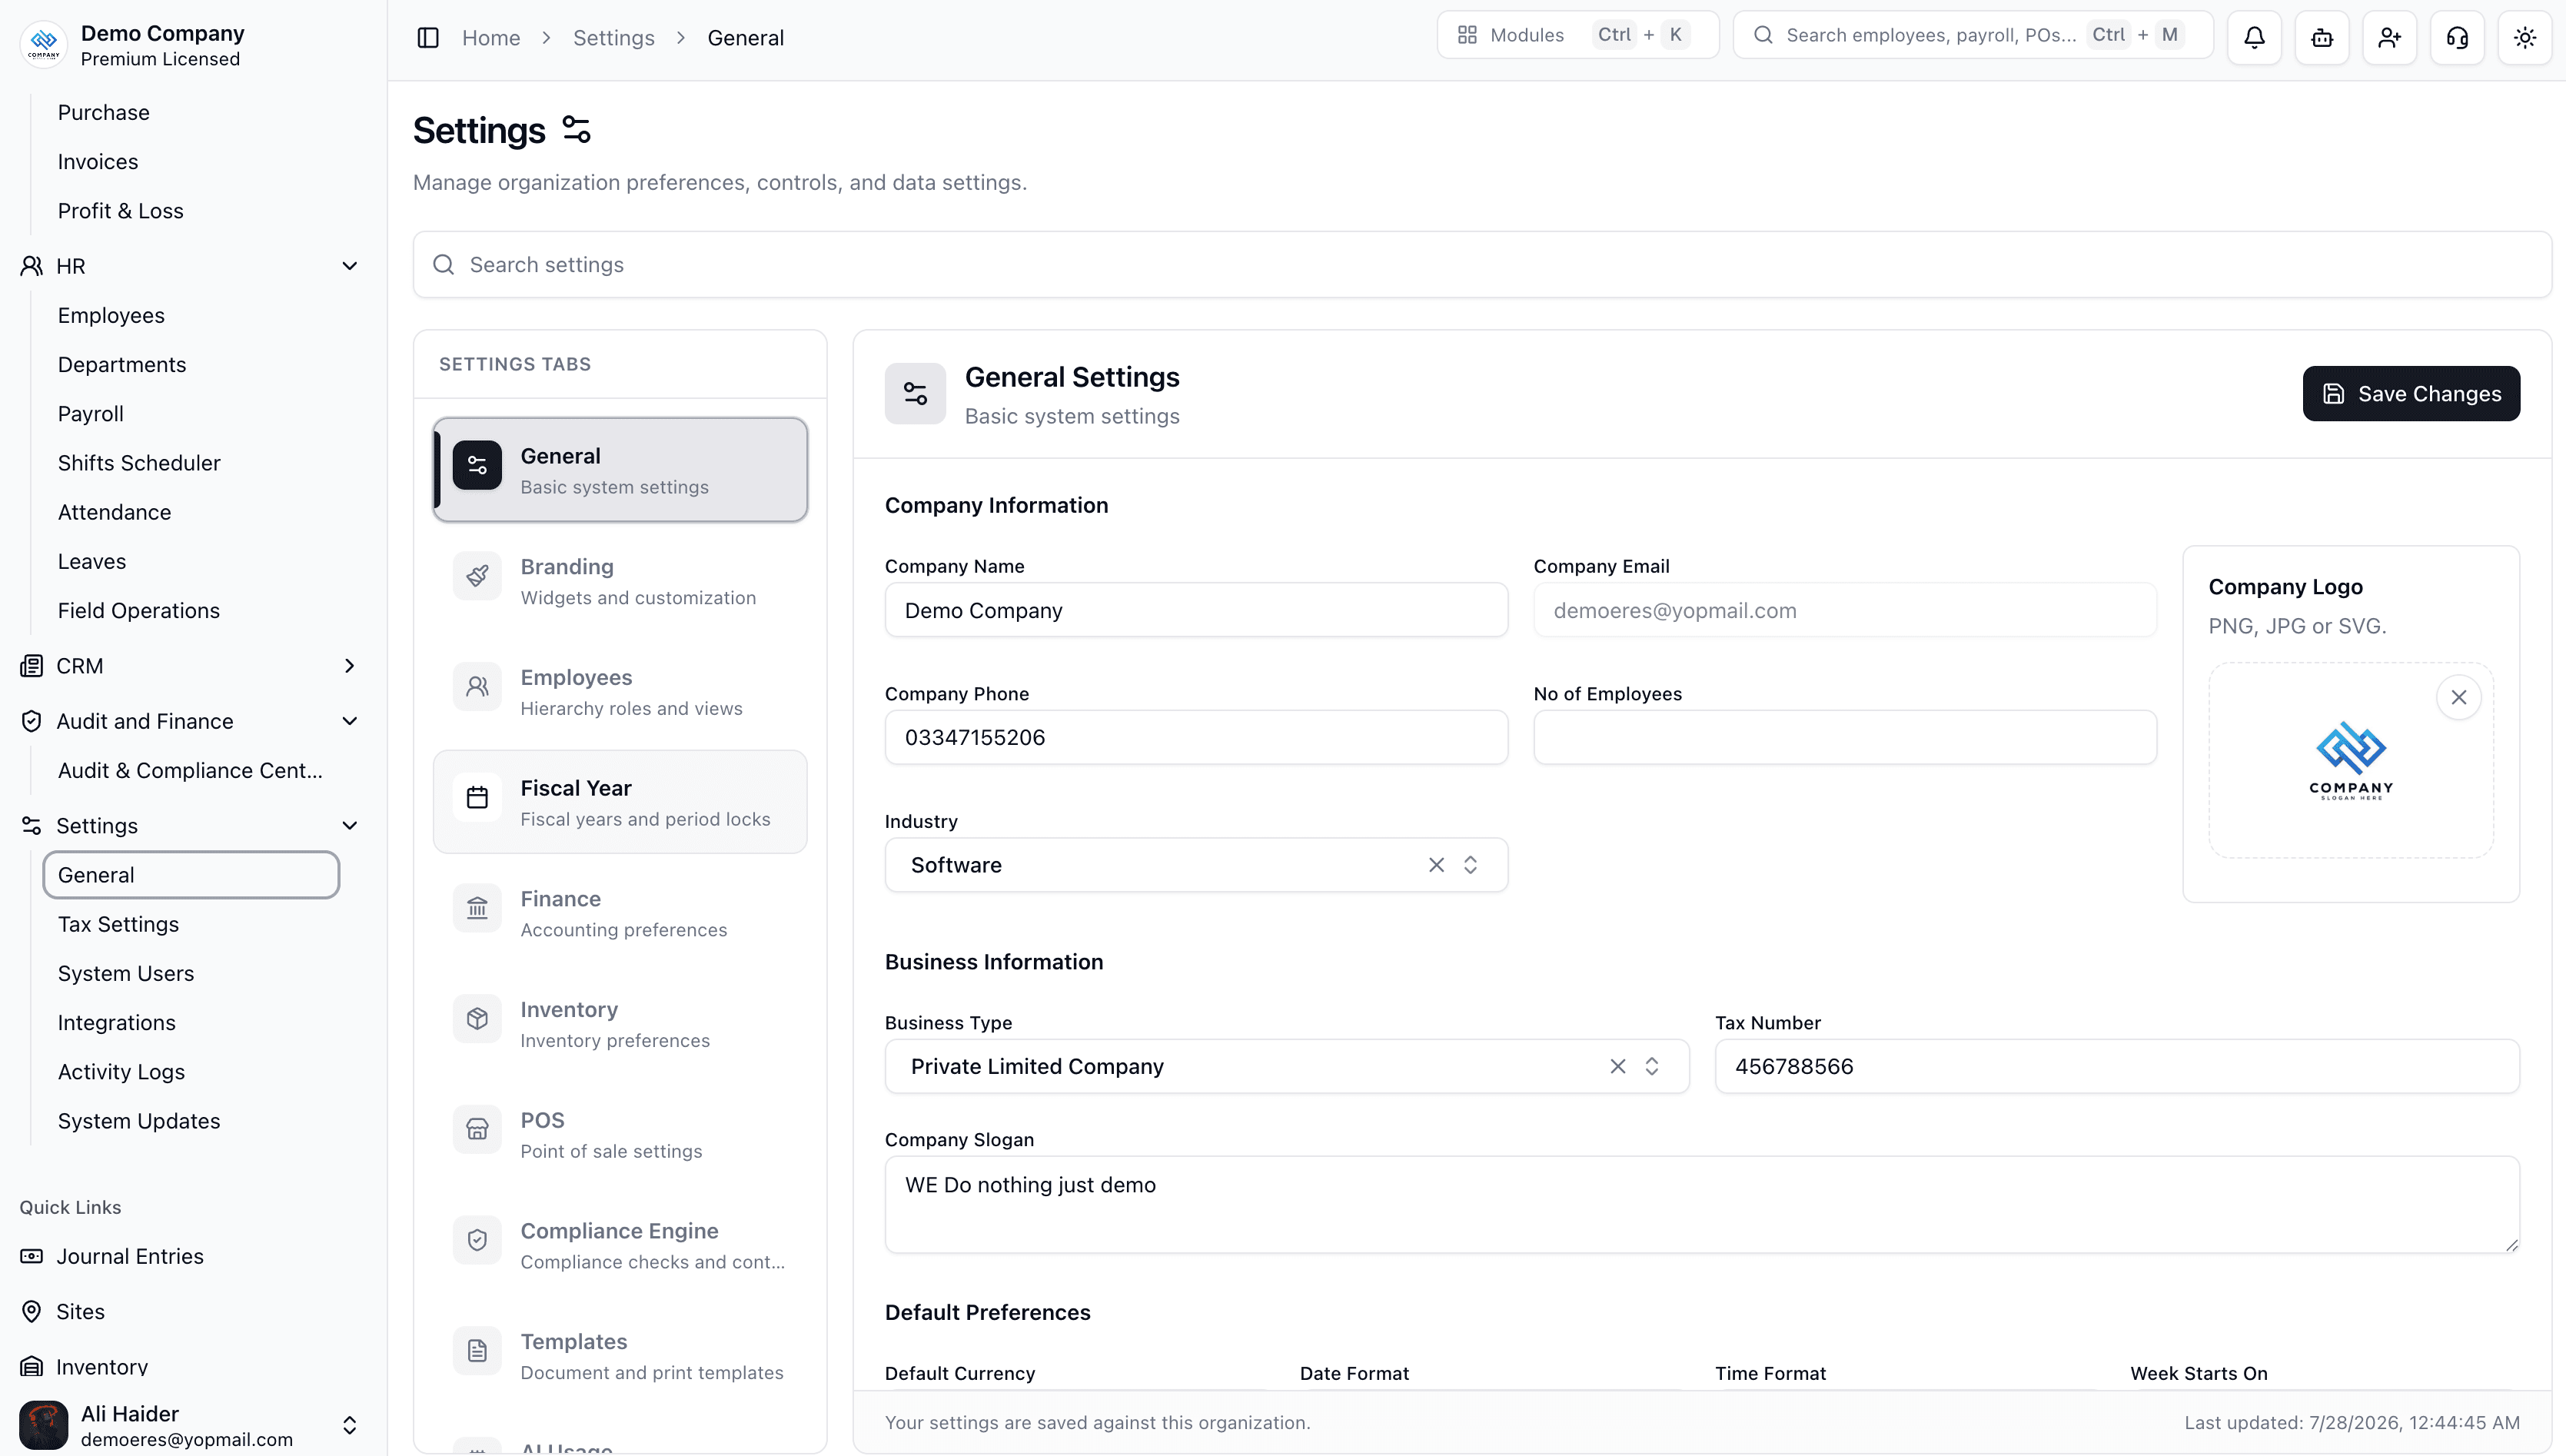Open Integrations in sidebar
The width and height of the screenshot is (2566, 1456).
pyautogui.click(x=116, y=1023)
